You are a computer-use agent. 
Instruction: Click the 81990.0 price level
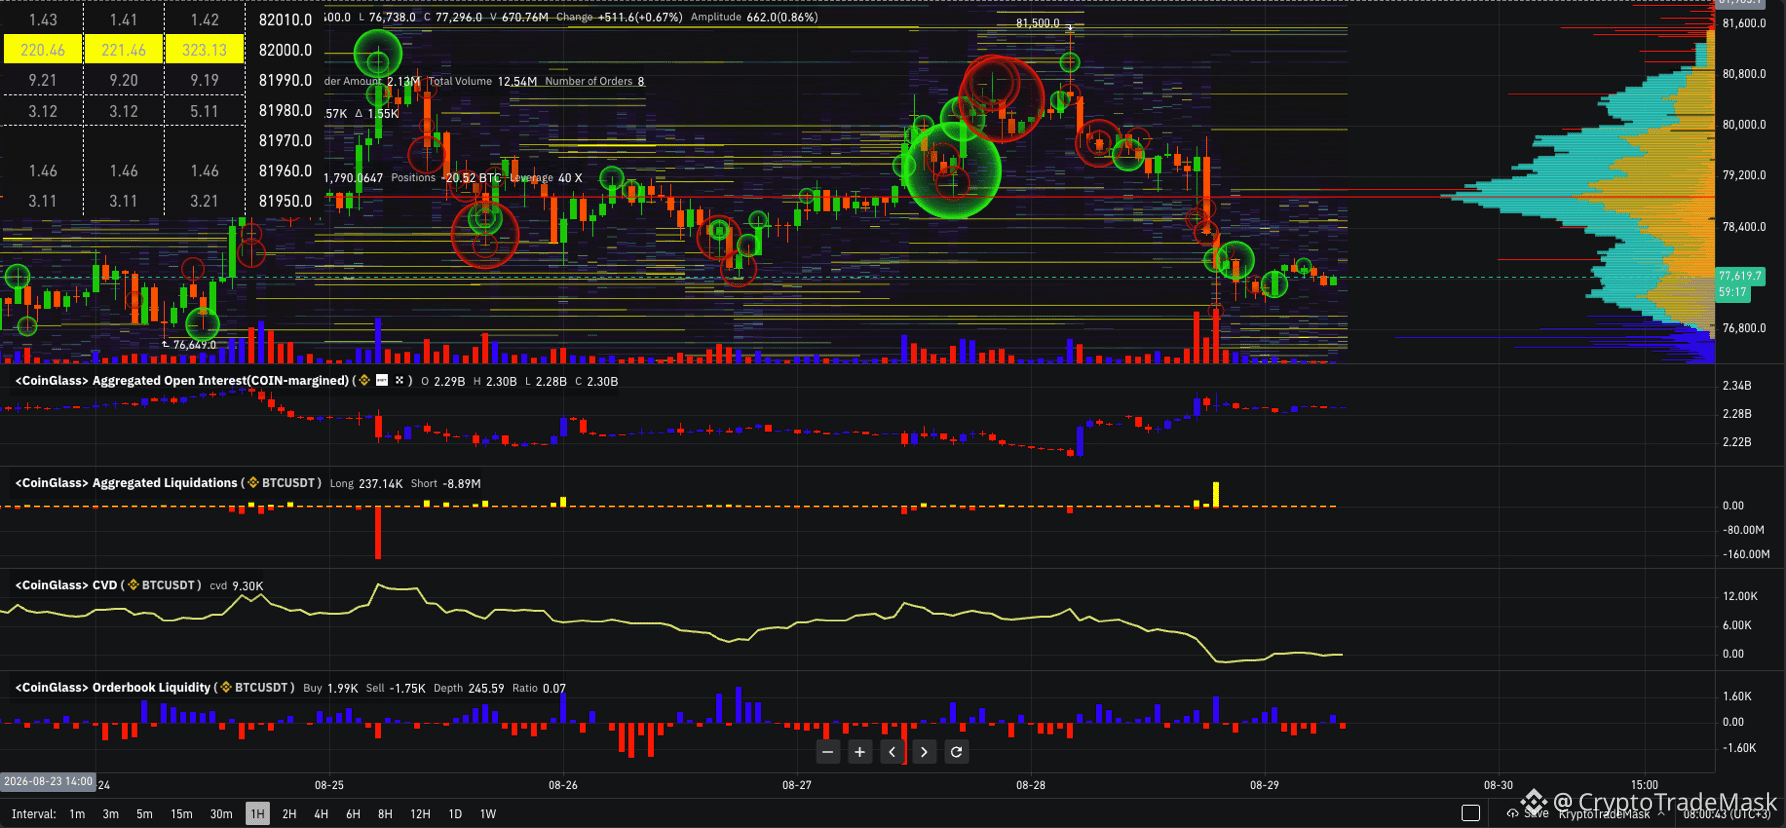285,80
